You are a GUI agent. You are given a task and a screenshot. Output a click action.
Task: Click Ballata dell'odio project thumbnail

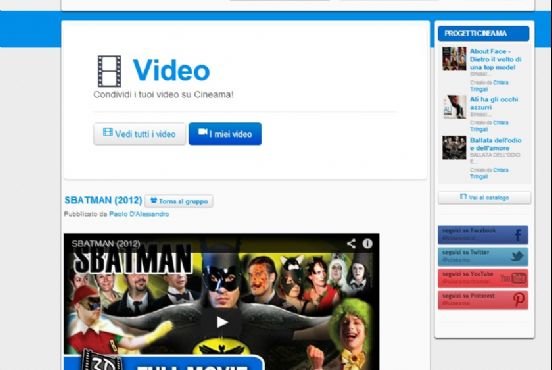[x=454, y=148]
